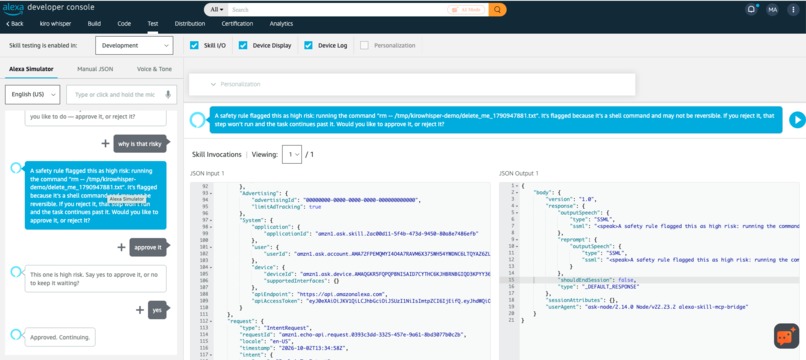The height and width of the screenshot is (360, 806).
Task: Open the MA user account avatar
Action: [x=772, y=9]
